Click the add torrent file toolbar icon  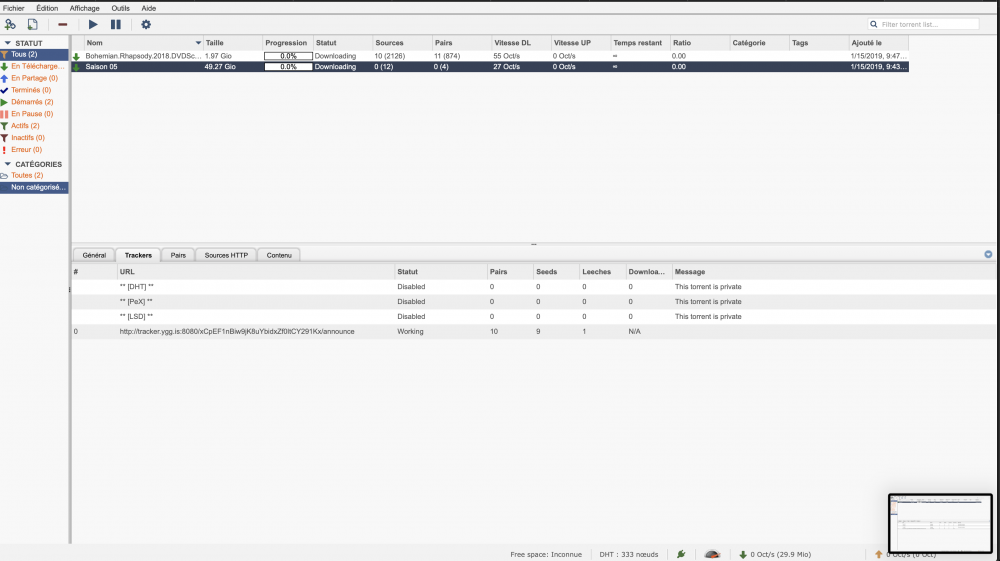pyautogui.click(x=33, y=24)
